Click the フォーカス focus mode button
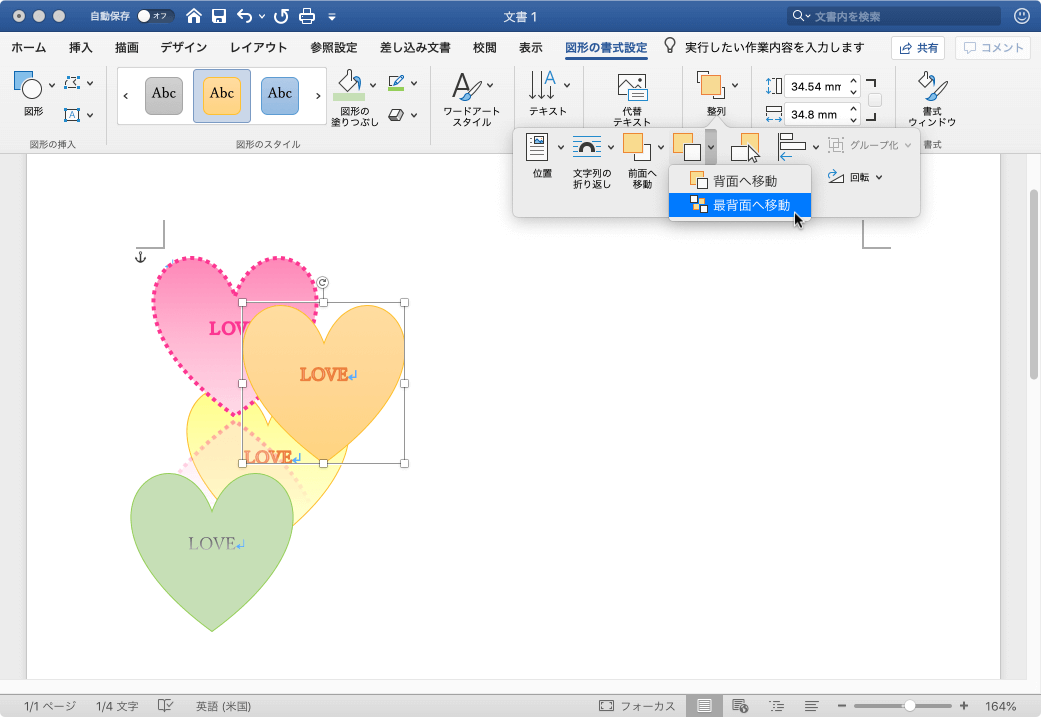 (637, 706)
